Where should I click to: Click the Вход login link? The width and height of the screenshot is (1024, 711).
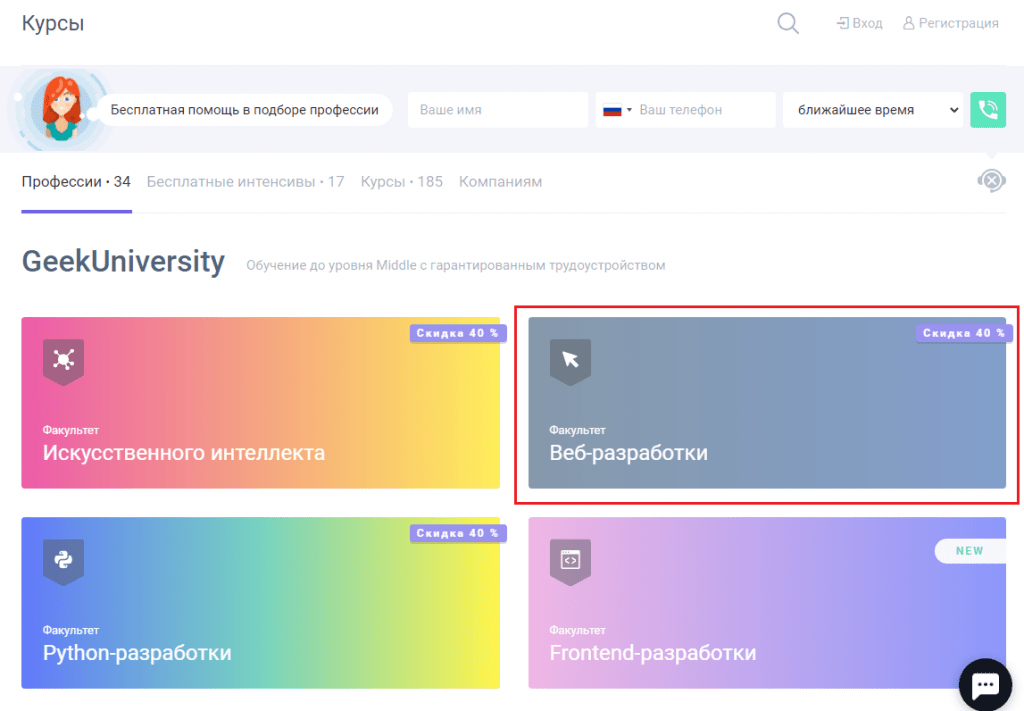[x=859, y=23]
